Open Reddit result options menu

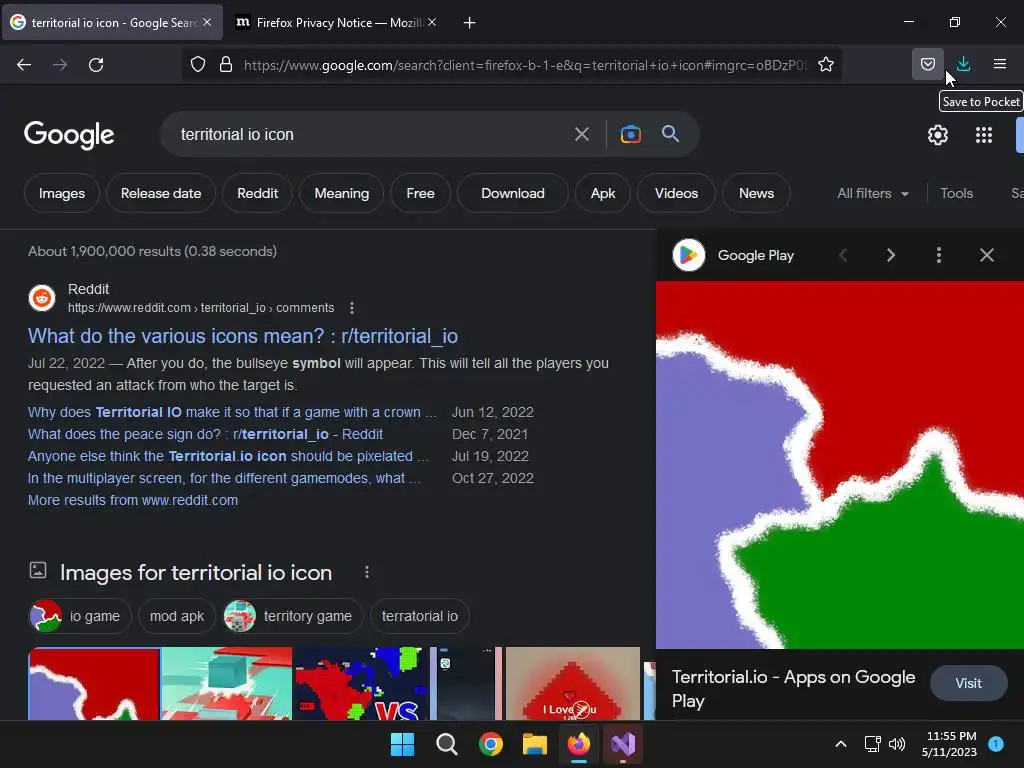[x=352, y=308]
